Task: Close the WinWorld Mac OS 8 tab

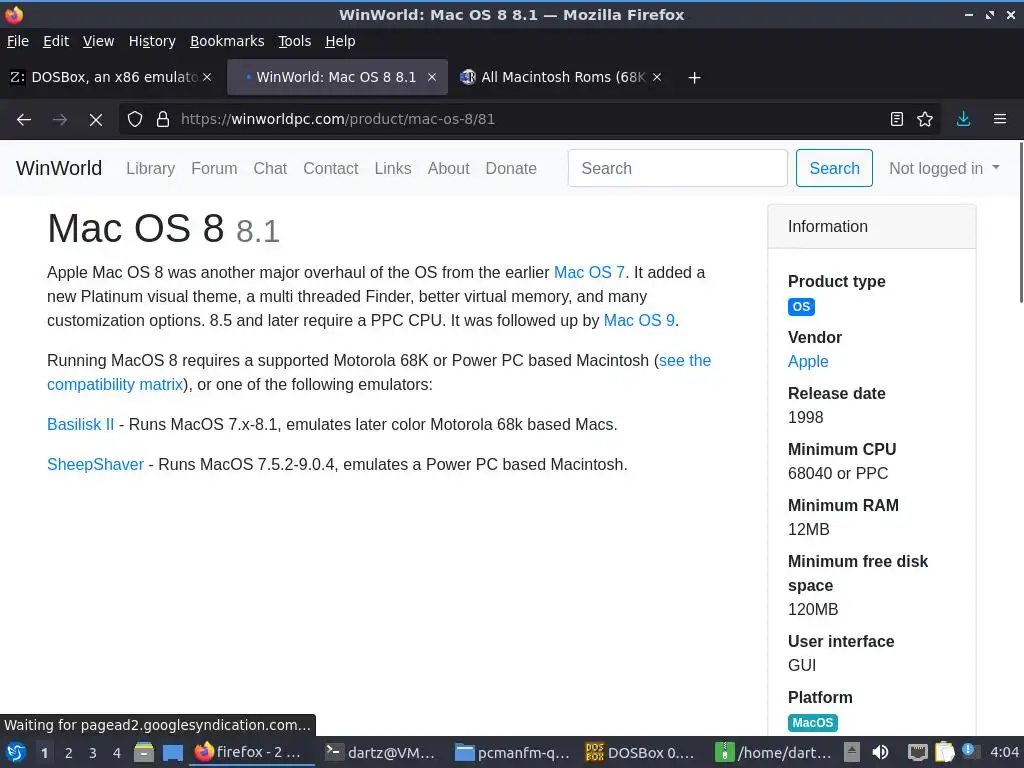Action: tap(432, 77)
